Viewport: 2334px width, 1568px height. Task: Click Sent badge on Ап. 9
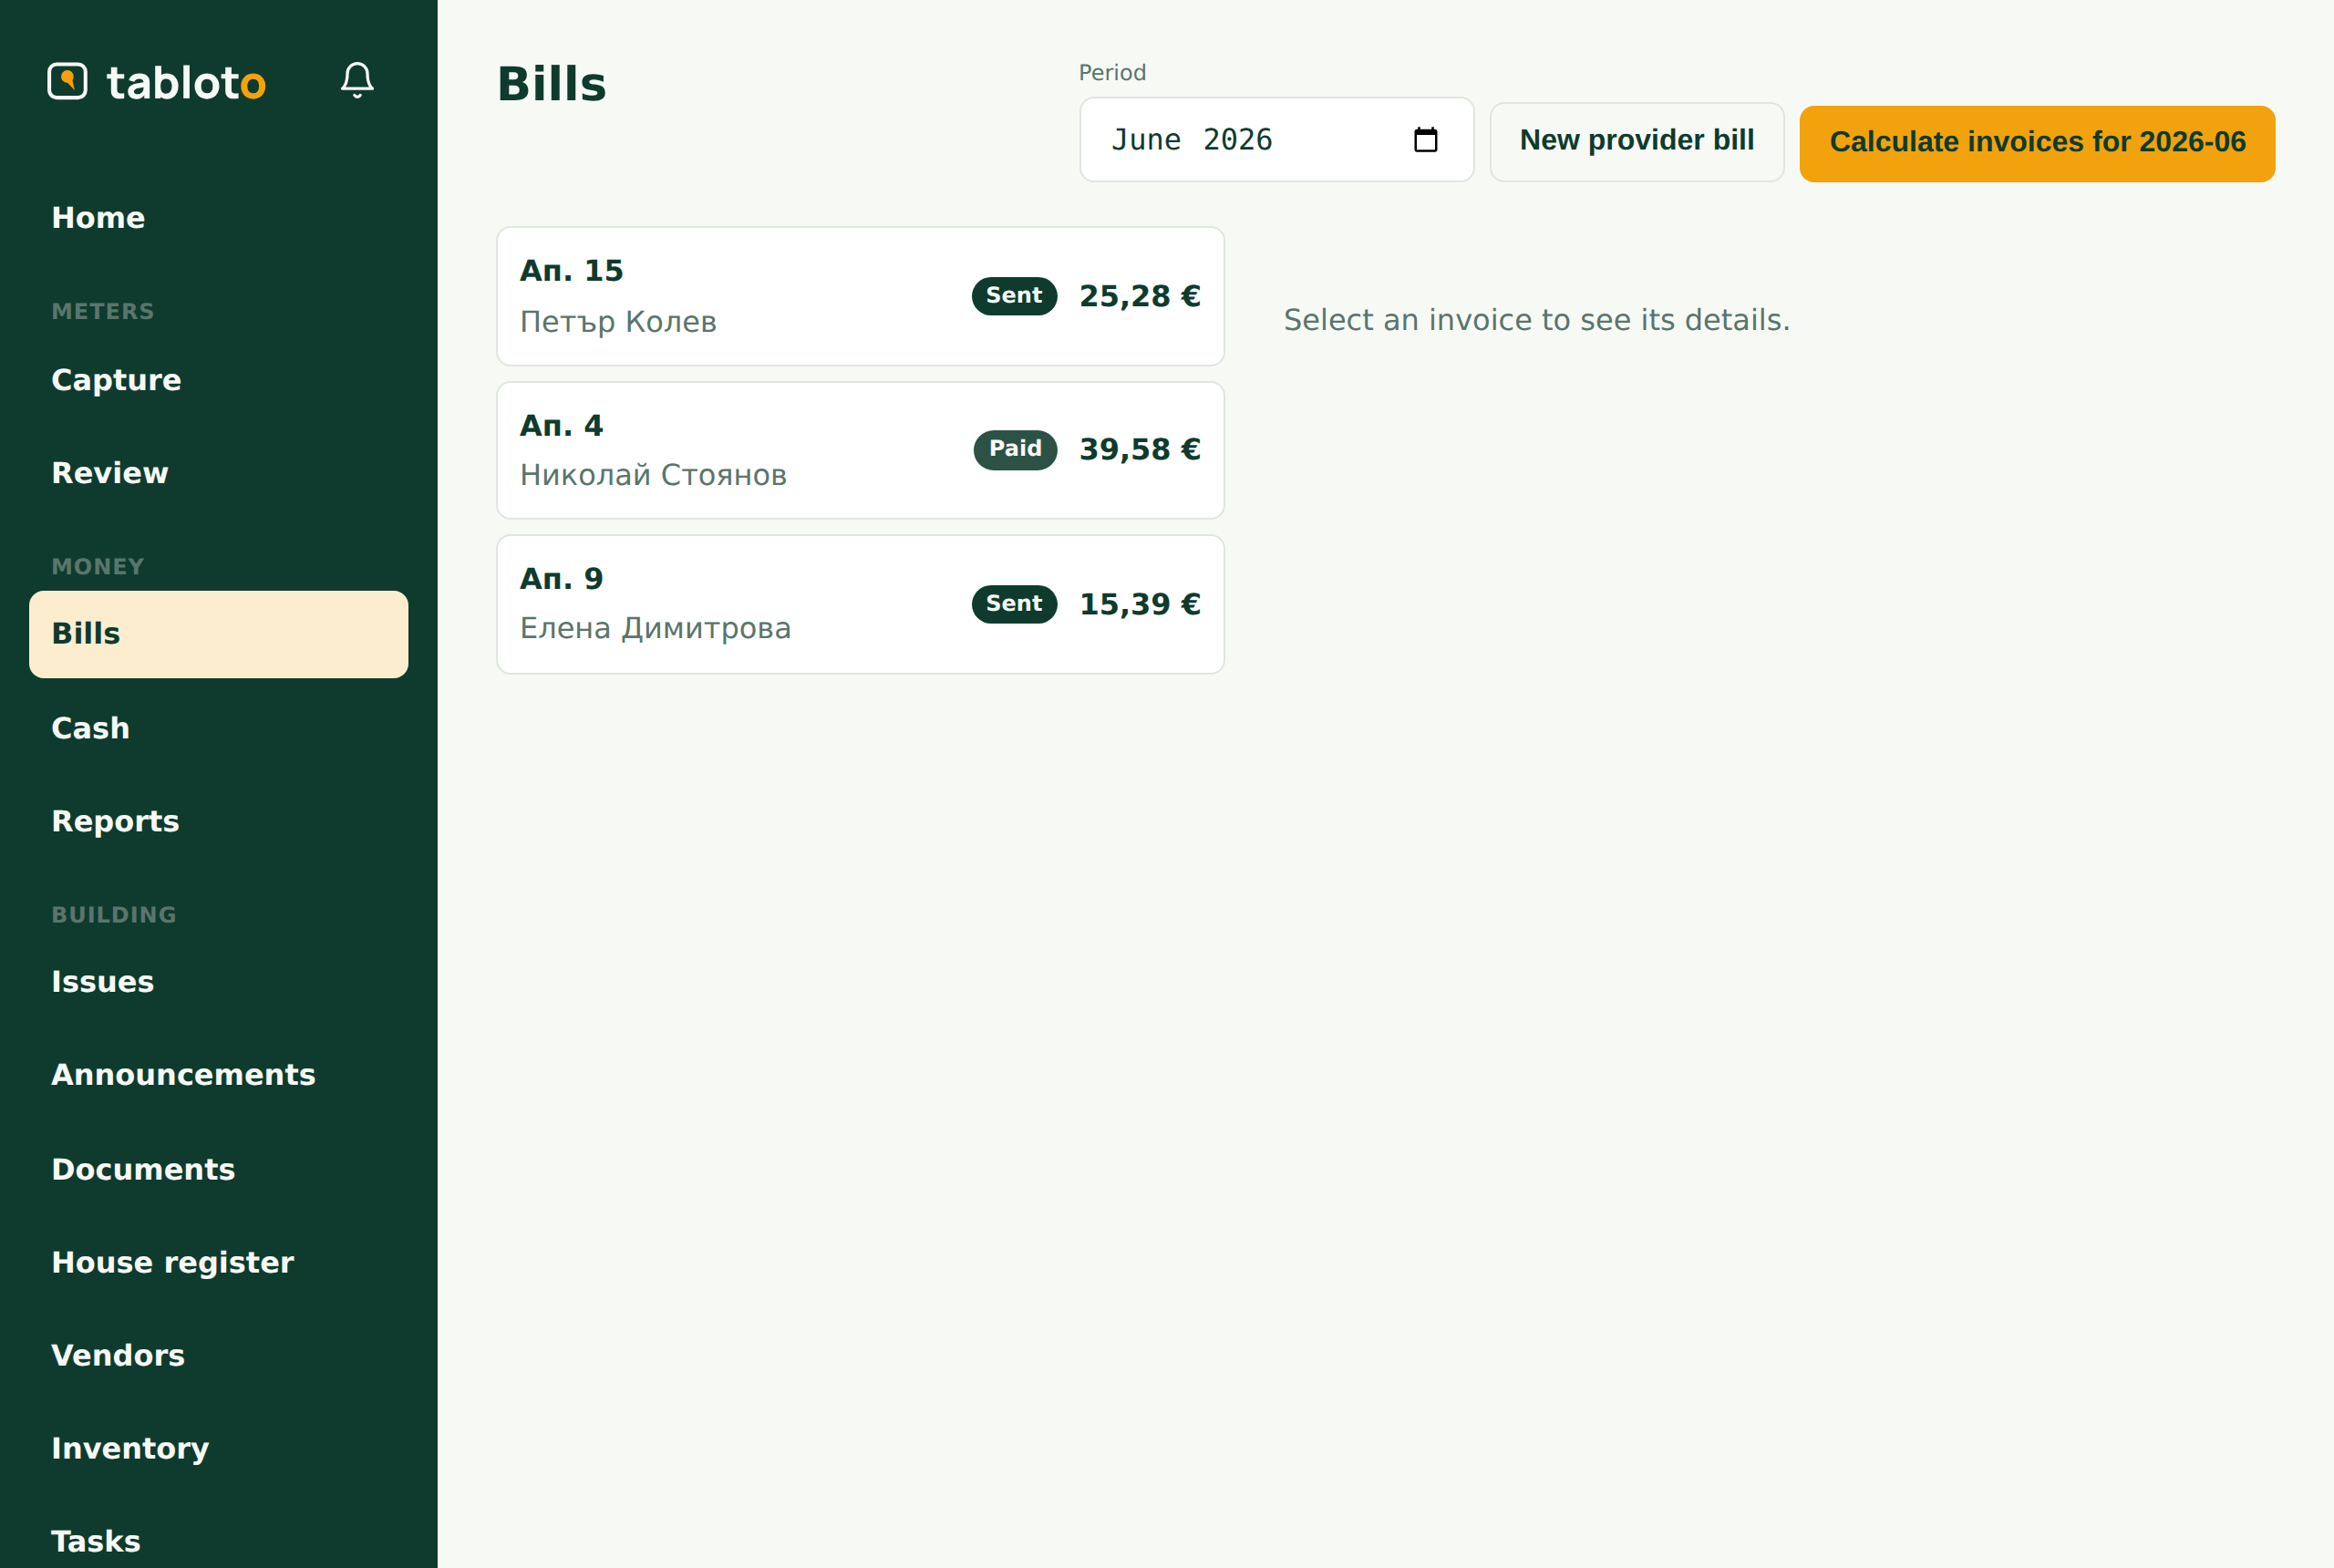point(1014,604)
